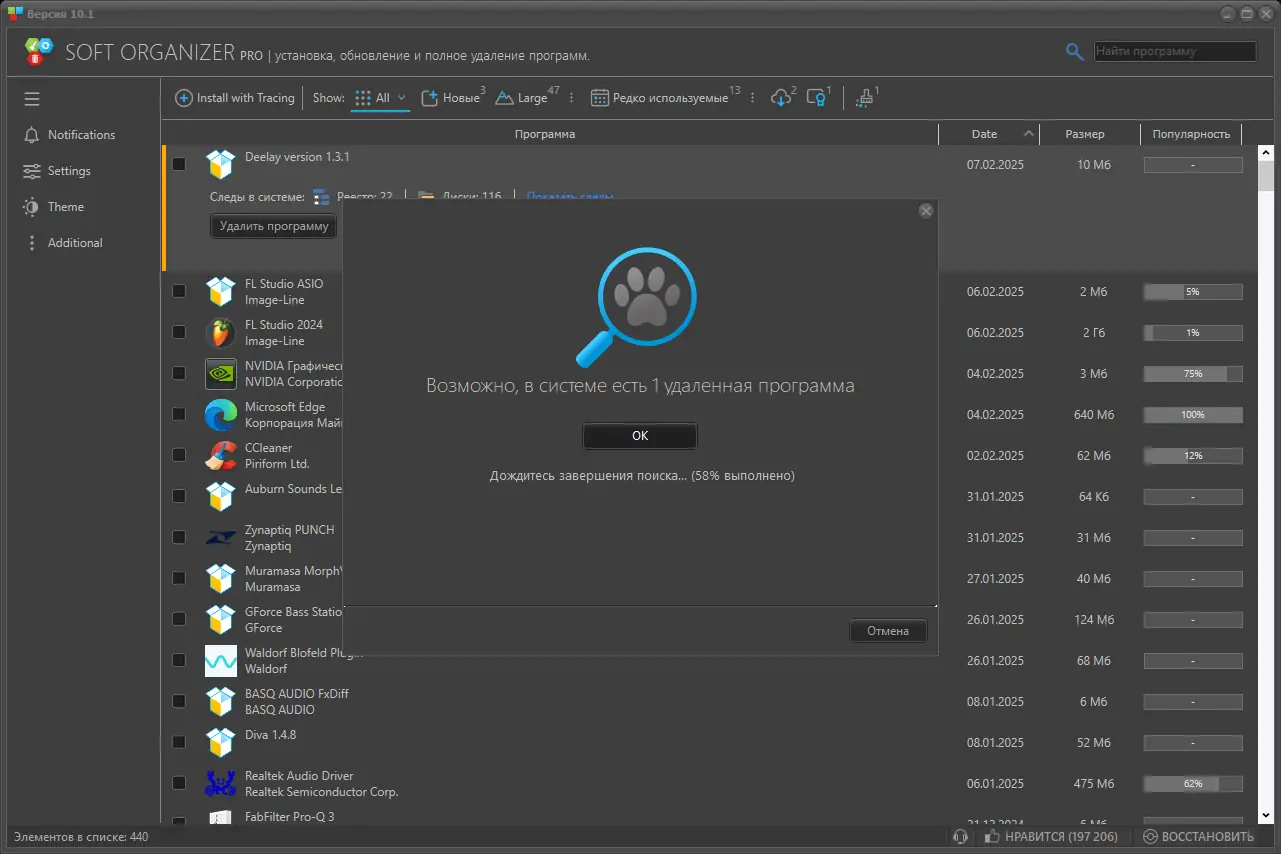This screenshot has height=854, width=1281.
Task: Click ВОССТАНОВИТЬ in the status bar
Action: pos(1198,837)
